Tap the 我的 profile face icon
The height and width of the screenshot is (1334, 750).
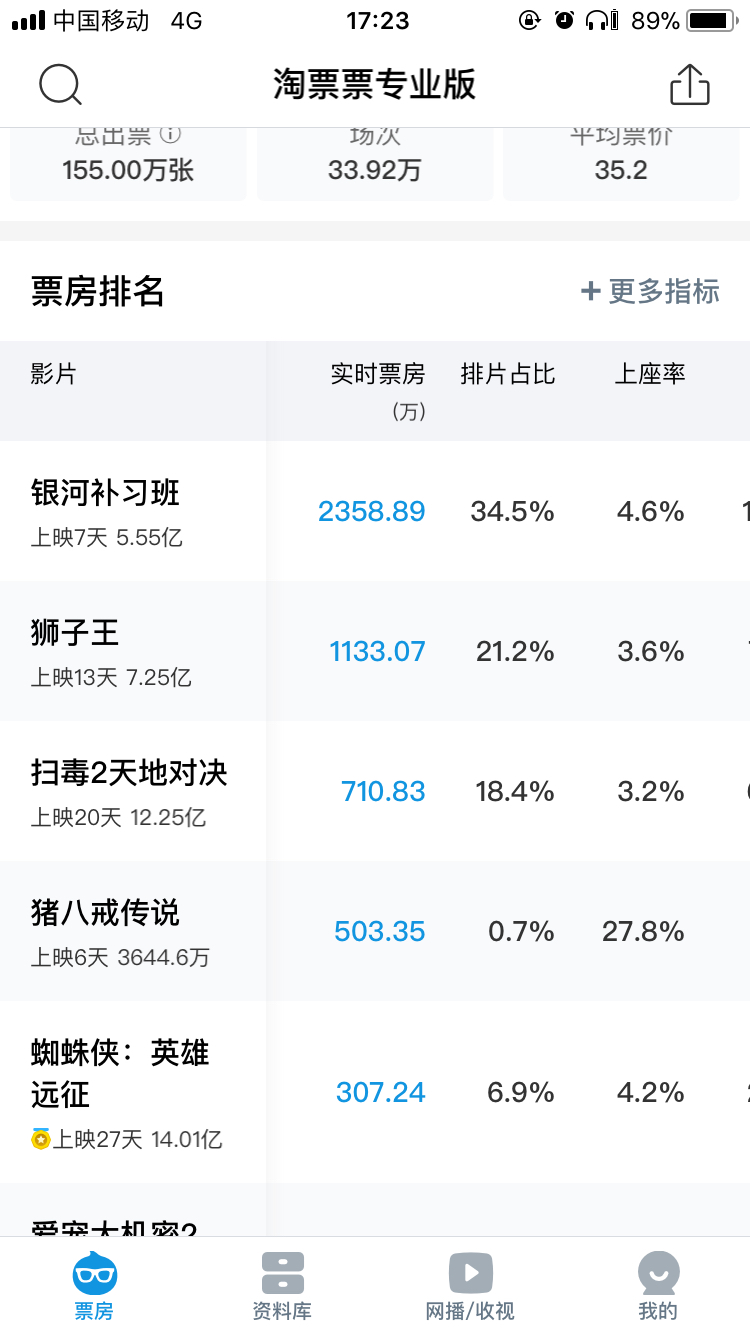coord(658,1274)
